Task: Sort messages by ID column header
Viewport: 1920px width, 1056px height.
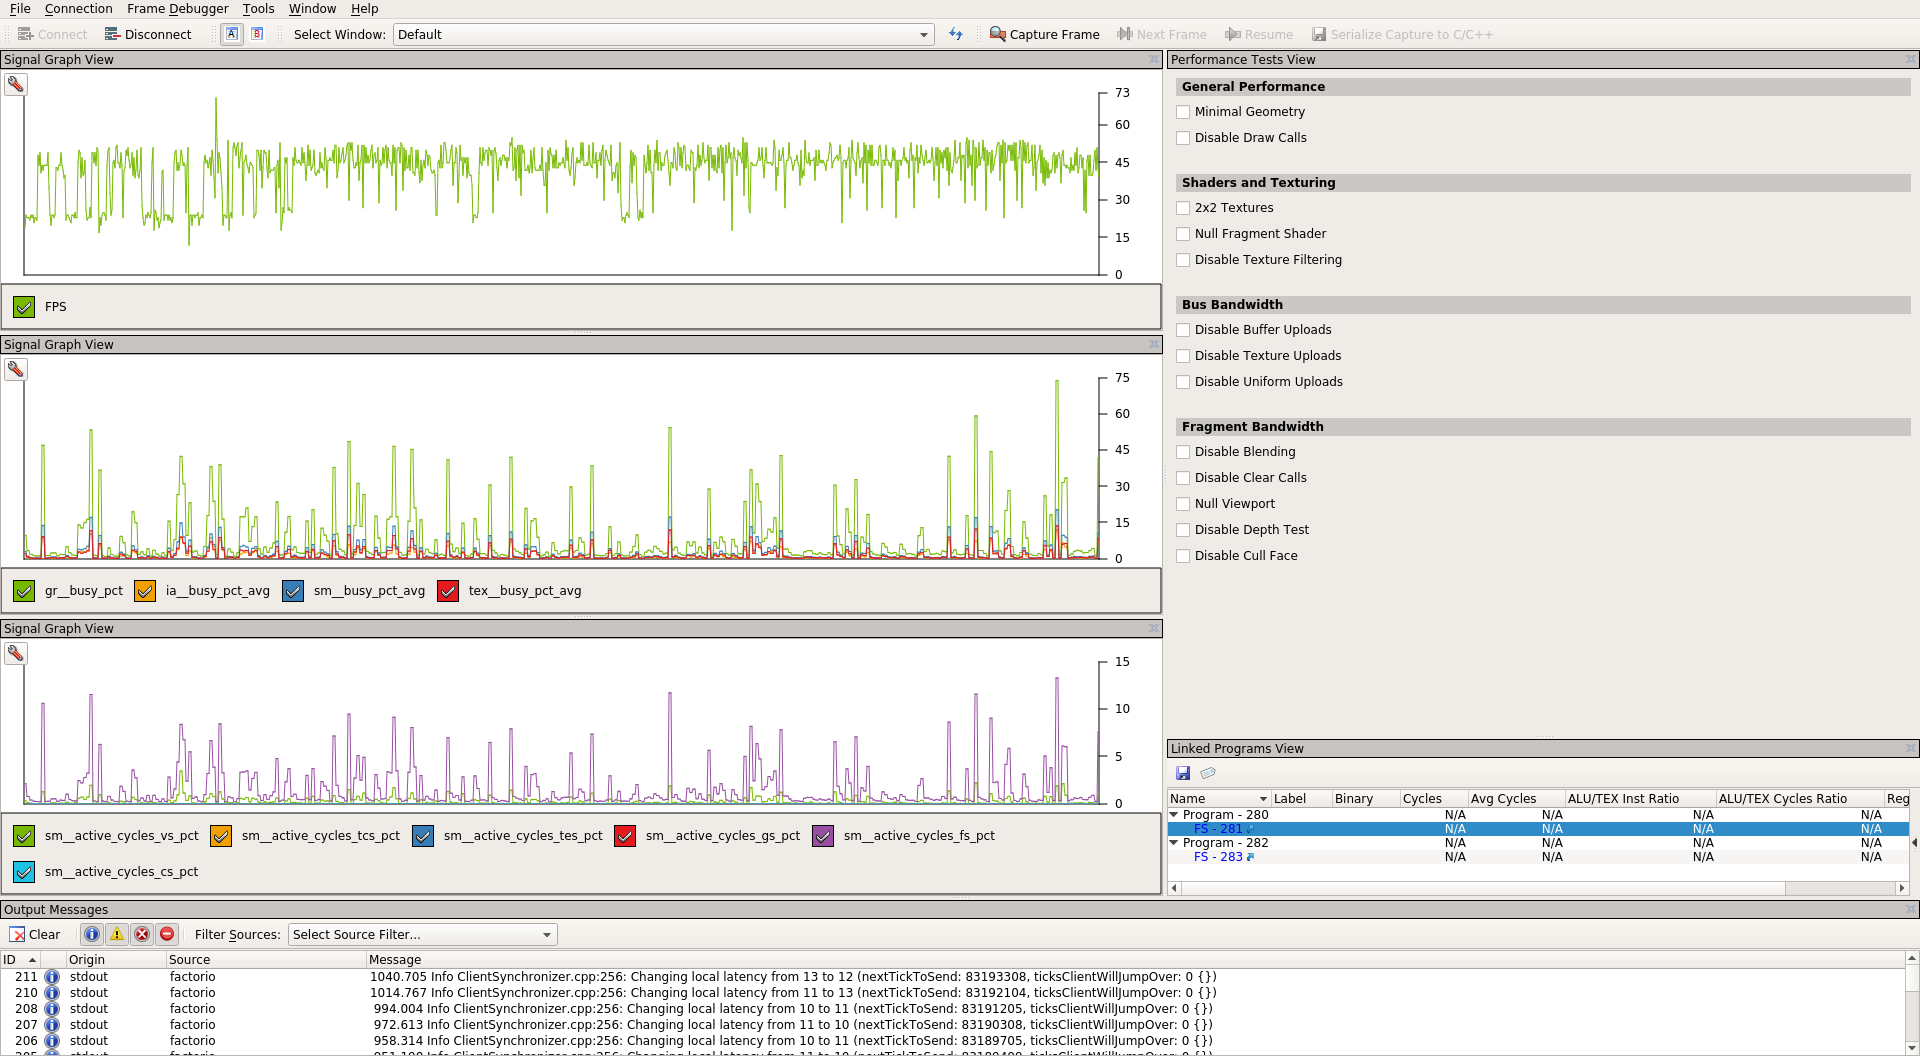Action: 20,959
